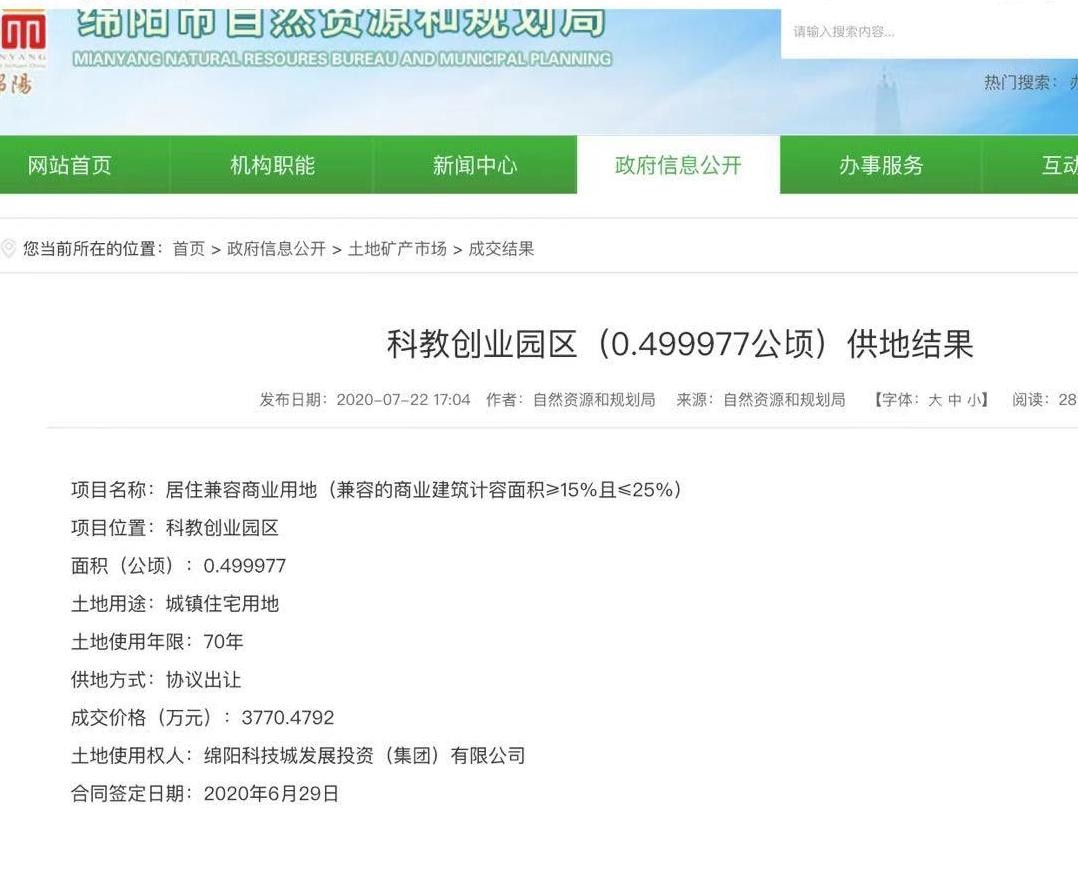Switch to the 政府信息公开 active tab
Screen dimensions: 1078x887
click(x=678, y=166)
